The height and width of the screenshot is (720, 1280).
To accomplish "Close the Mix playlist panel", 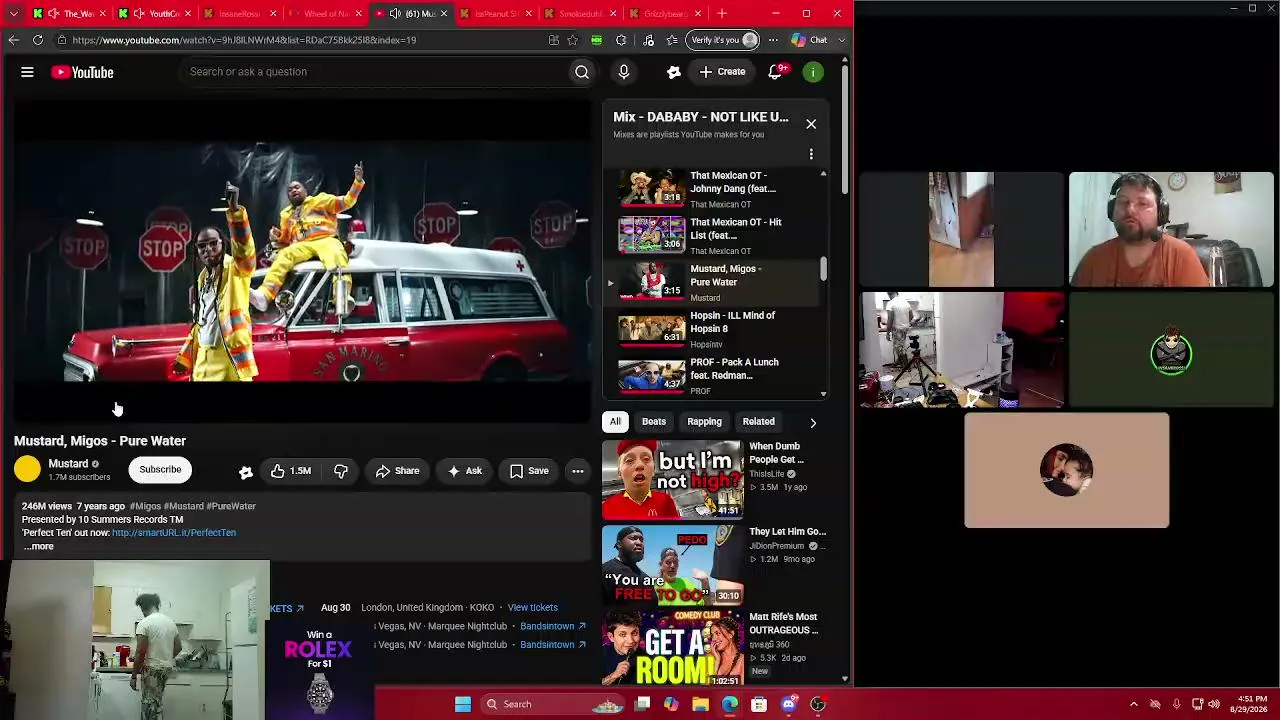I will [811, 124].
